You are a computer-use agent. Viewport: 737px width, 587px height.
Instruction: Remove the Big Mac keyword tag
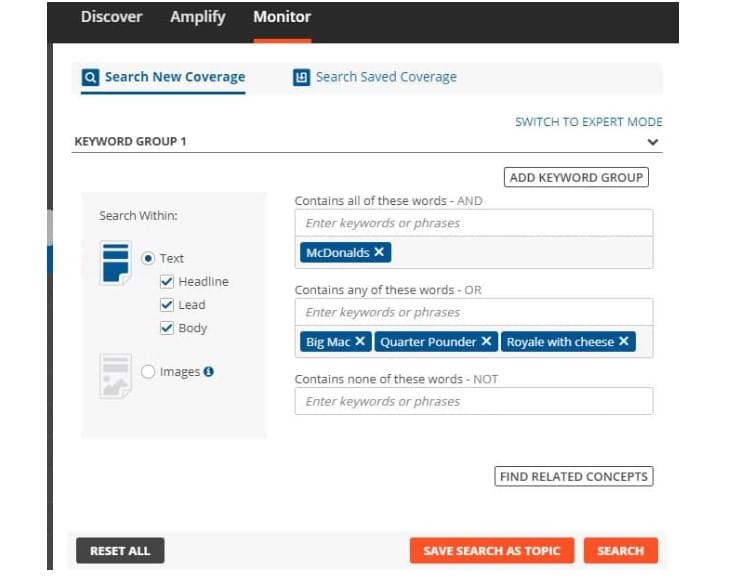[x=360, y=342]
